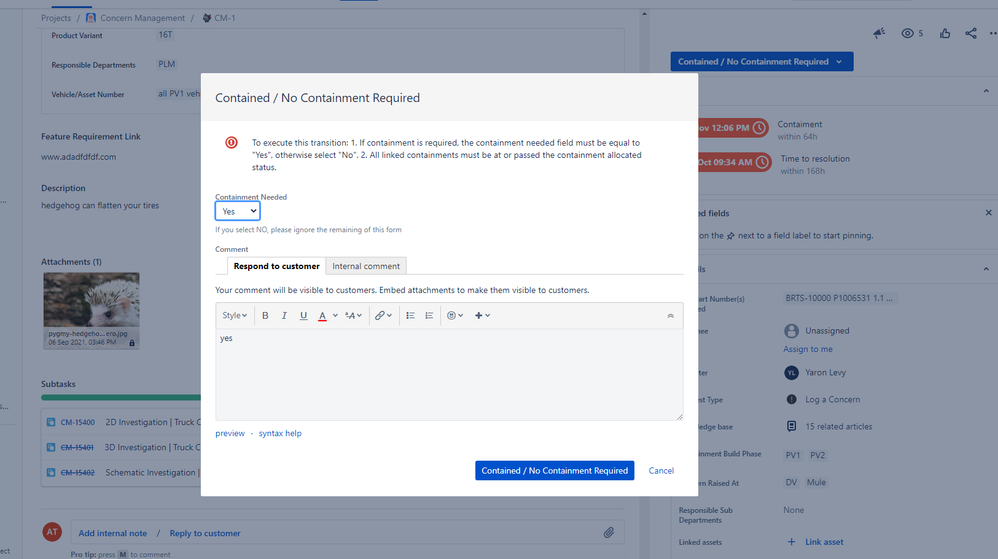Image resolution: width=998 pixels, height=559 pixels.
Task: Toggle italic formatting in comment editor
Action: click(x=284, y=315)
